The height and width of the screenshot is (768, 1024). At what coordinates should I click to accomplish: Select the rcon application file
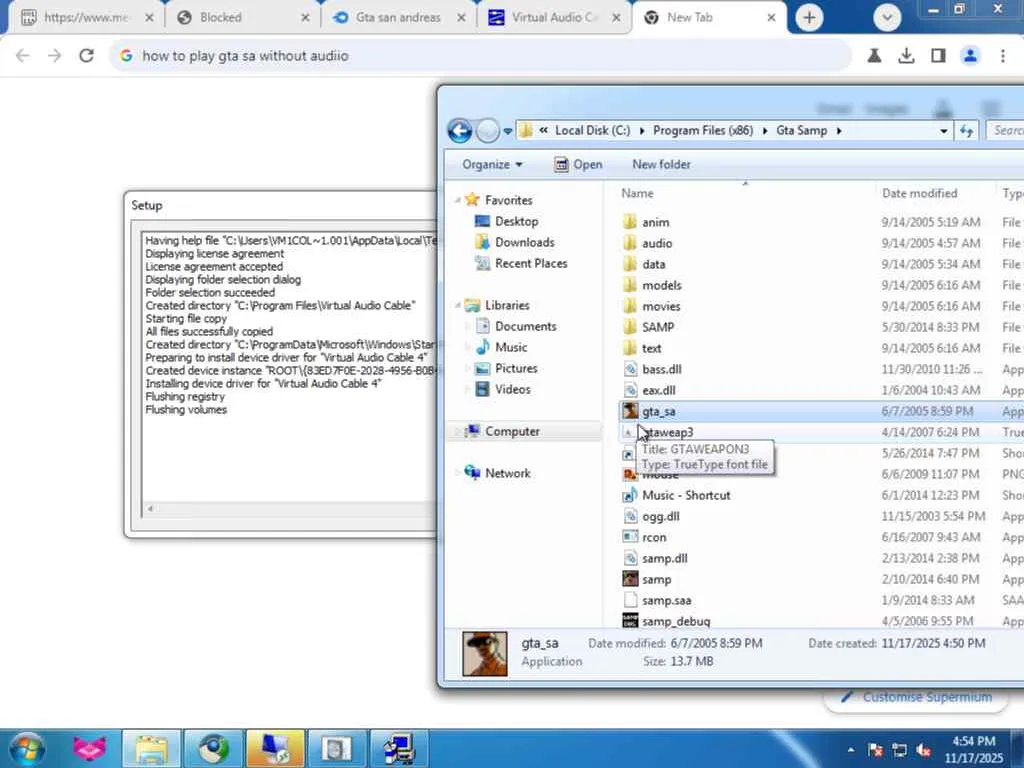point(654,537)
